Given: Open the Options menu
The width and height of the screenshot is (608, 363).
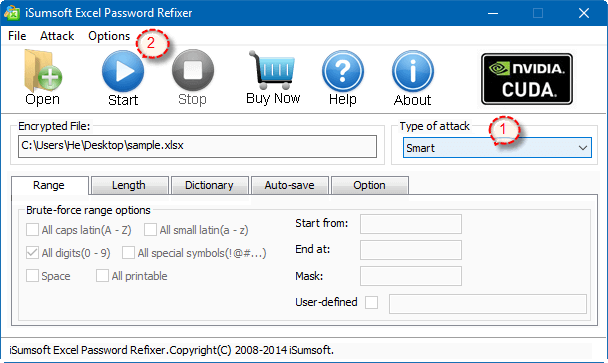Looking at the screenshot, I should pyautogui.click(x=109, y=36).
